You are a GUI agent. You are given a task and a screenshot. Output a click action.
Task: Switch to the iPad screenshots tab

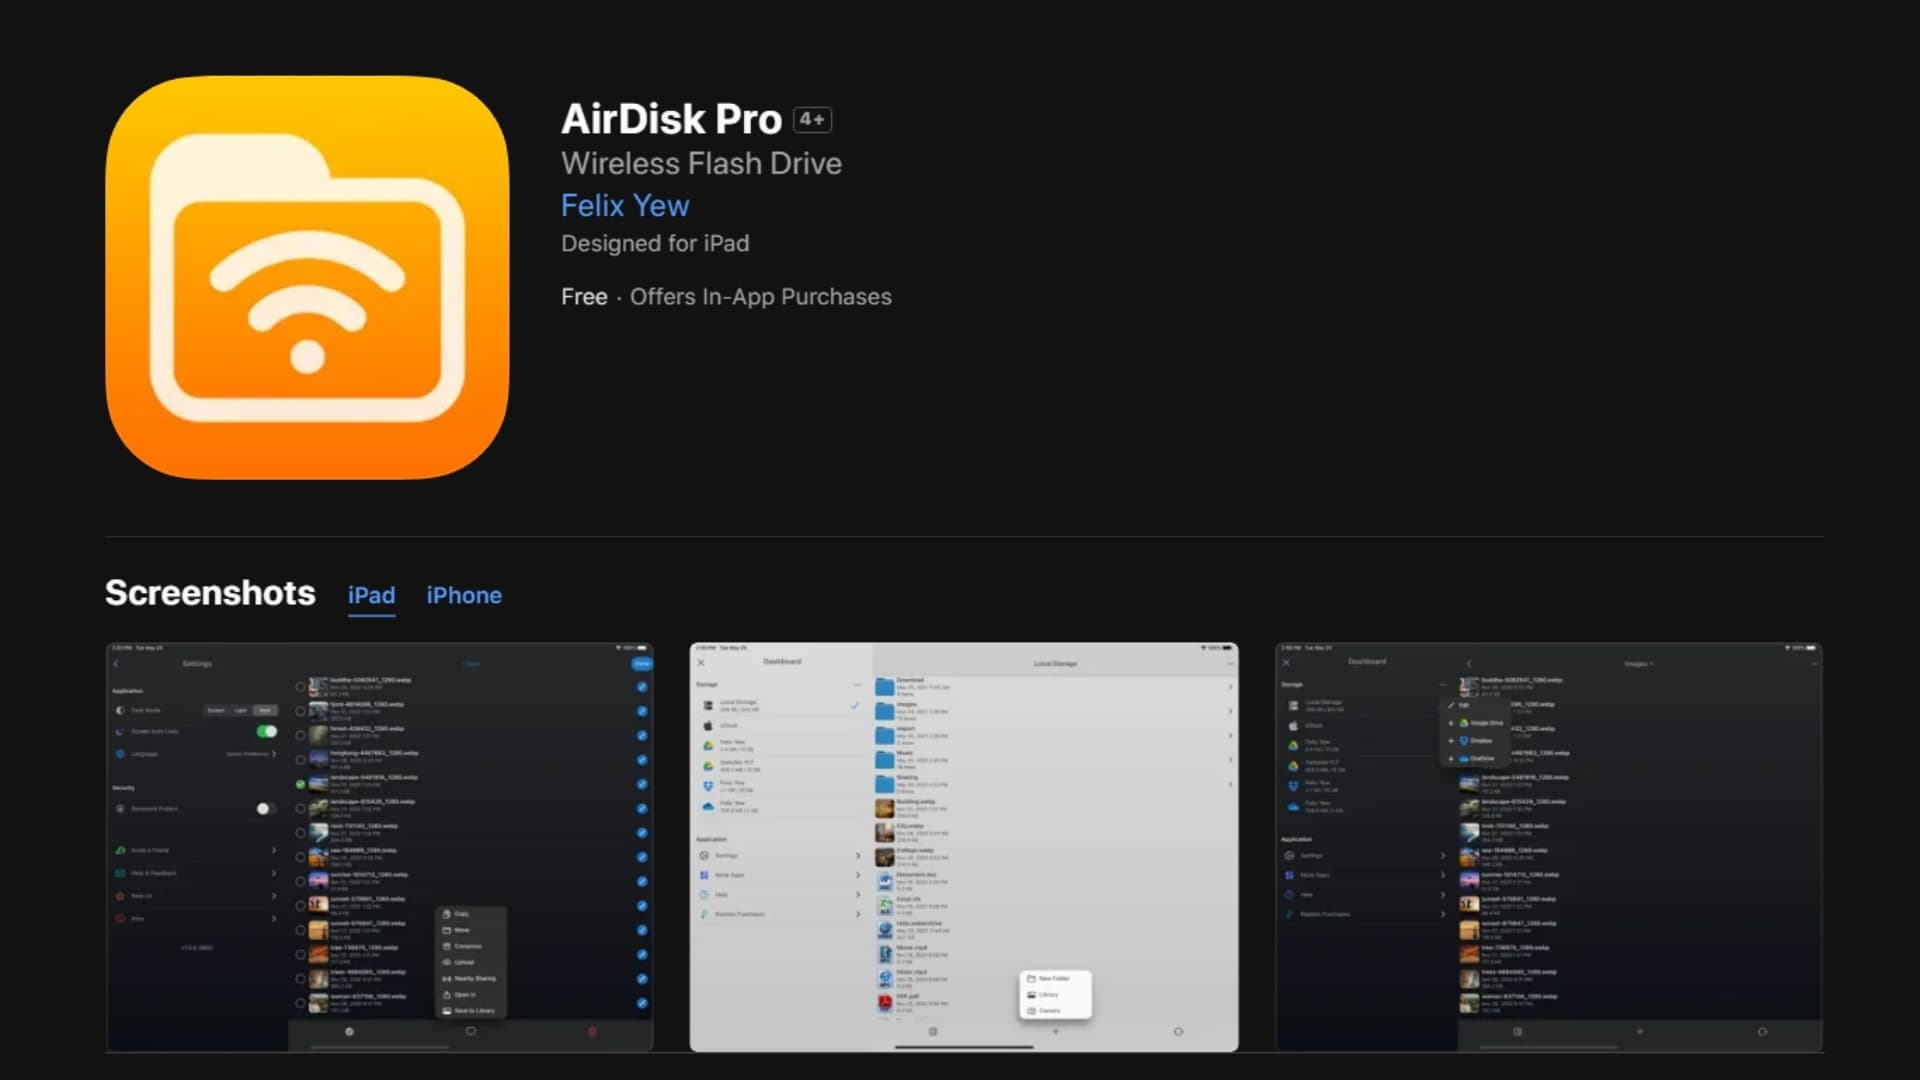coord(371,595)
